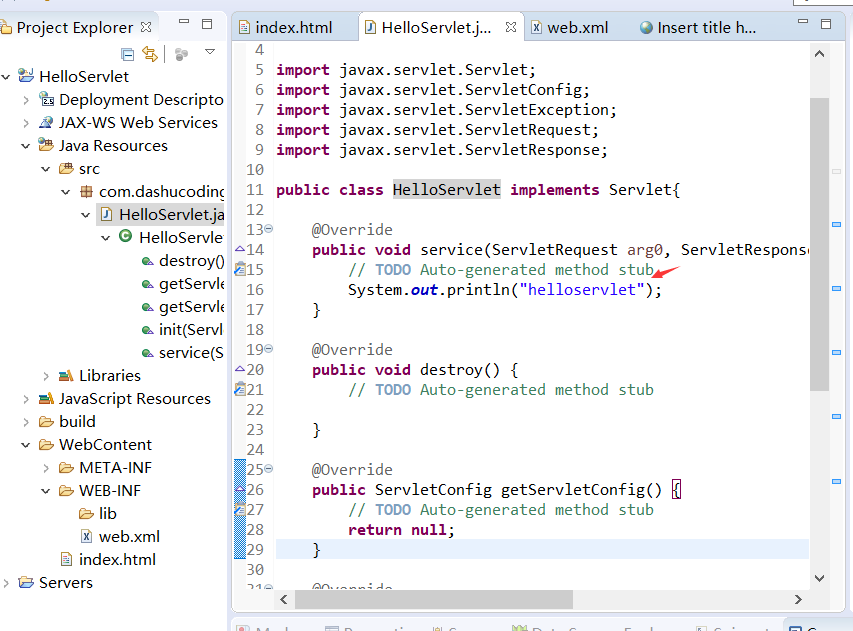Image resolution: width=853 pixels, height=631 pixels.
Task: Click editor vertical scrollbar down arrow
Action: tap(820, 578)
